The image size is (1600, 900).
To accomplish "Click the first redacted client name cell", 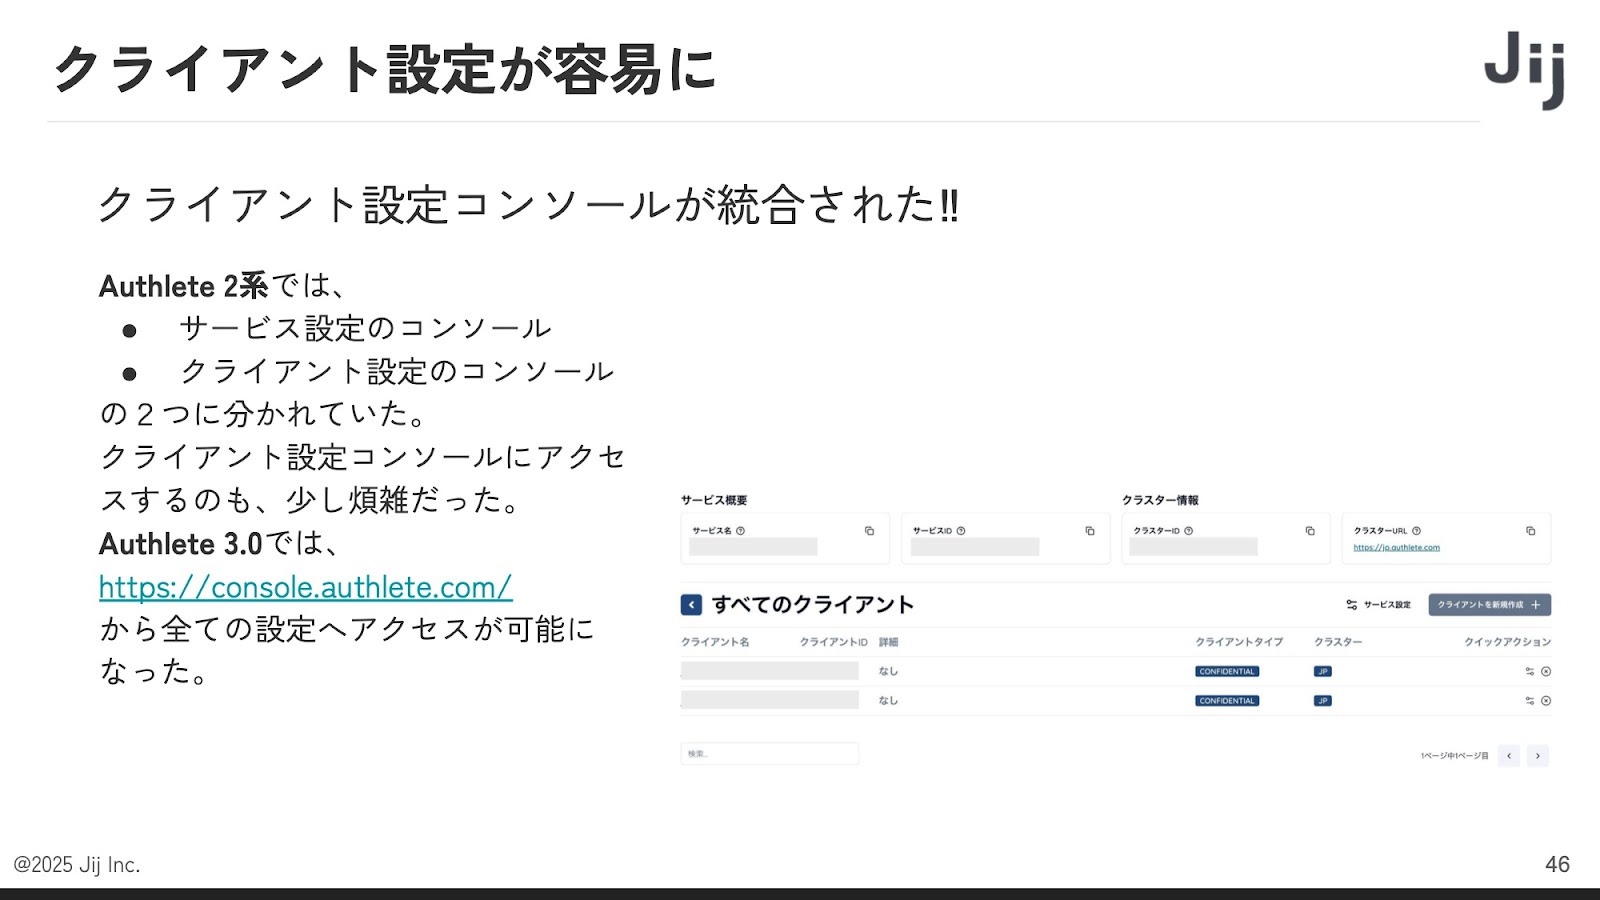I will coord(770,671).
